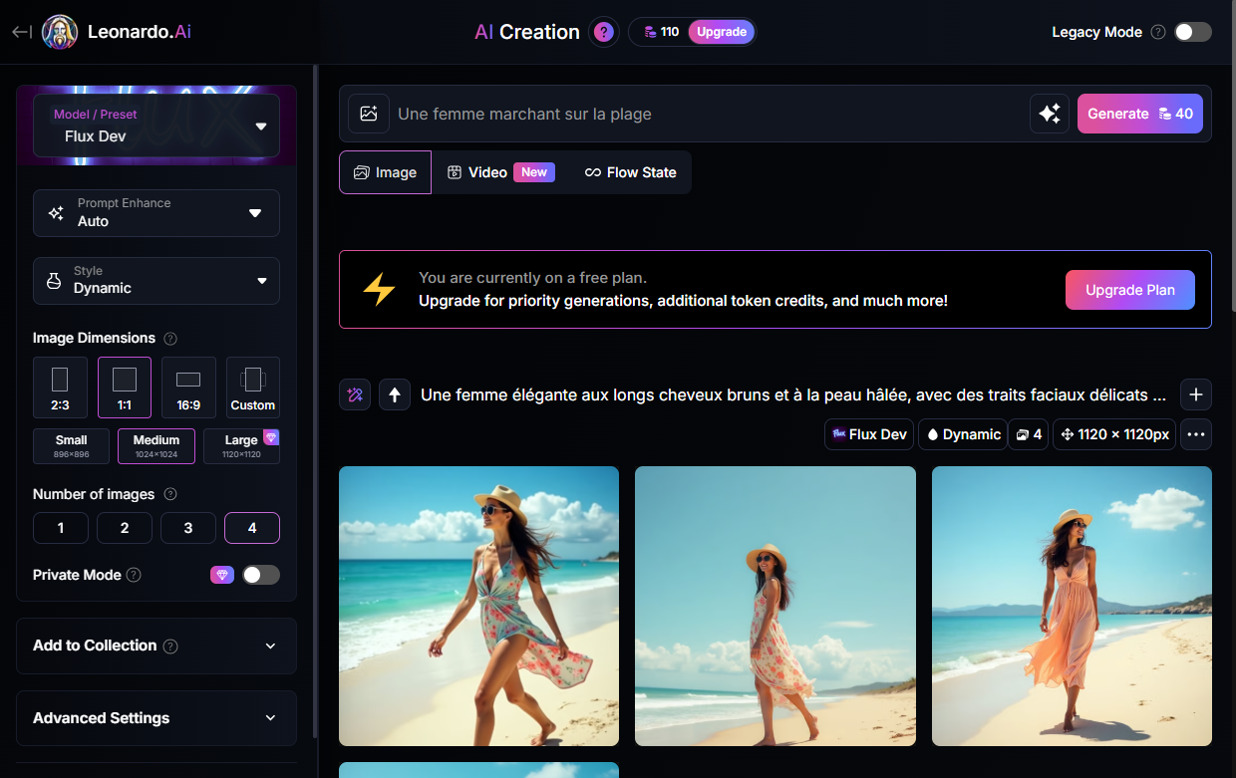The height and width of the screenshot is (778, 1236).
Task: Open the first beach woman thumbnail
Action: (x=479, y=606)
